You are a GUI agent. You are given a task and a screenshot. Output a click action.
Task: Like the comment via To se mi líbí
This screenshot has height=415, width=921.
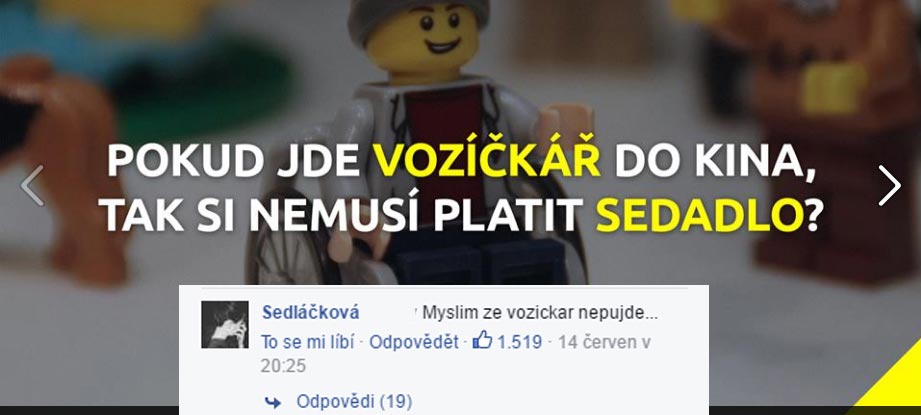coord(307,342)
